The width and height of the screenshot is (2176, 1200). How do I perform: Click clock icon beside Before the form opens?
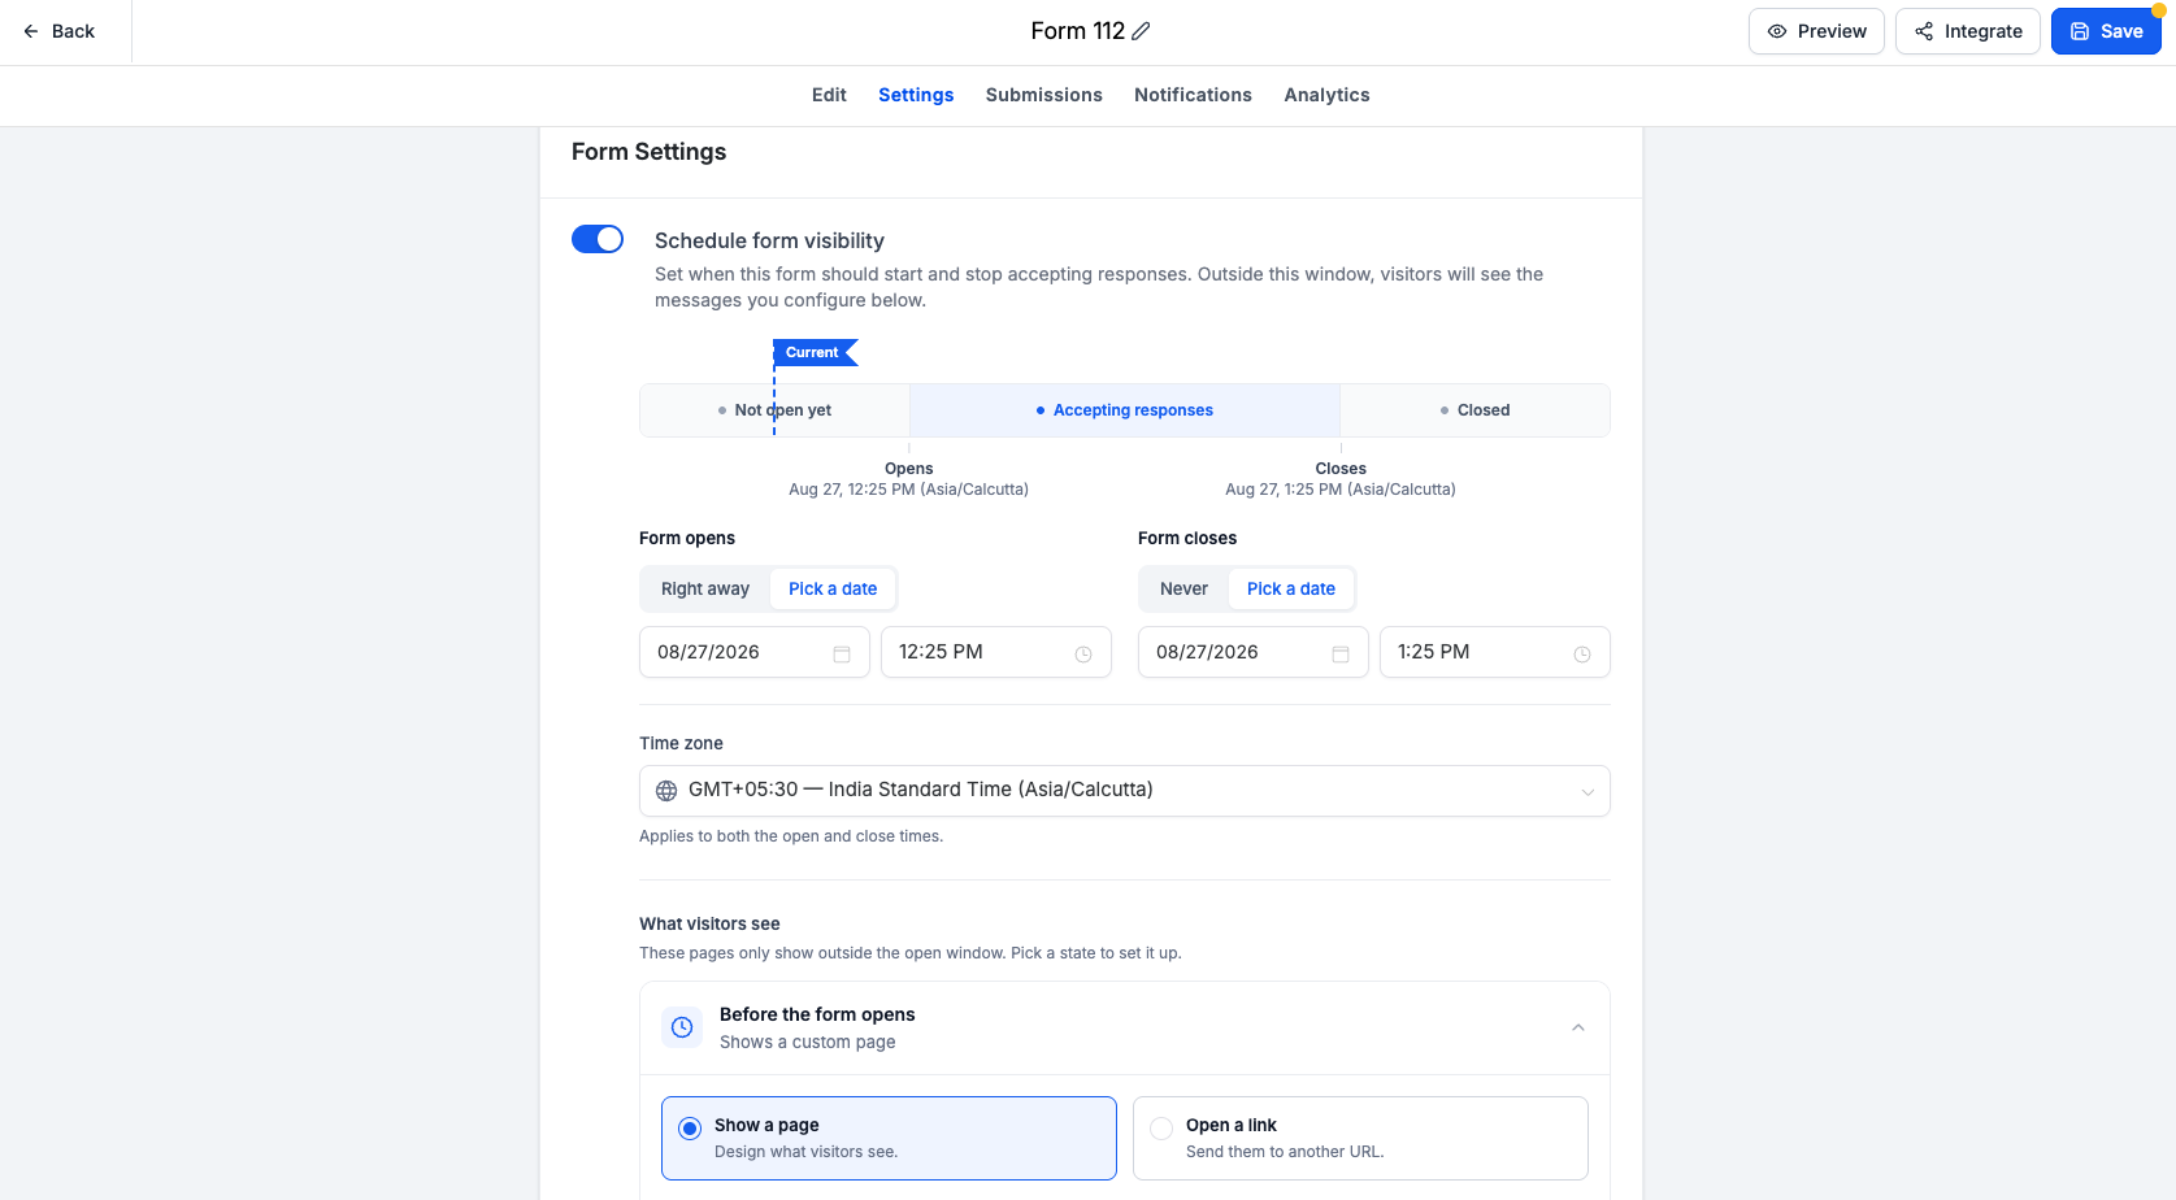tap(682, 1027)
